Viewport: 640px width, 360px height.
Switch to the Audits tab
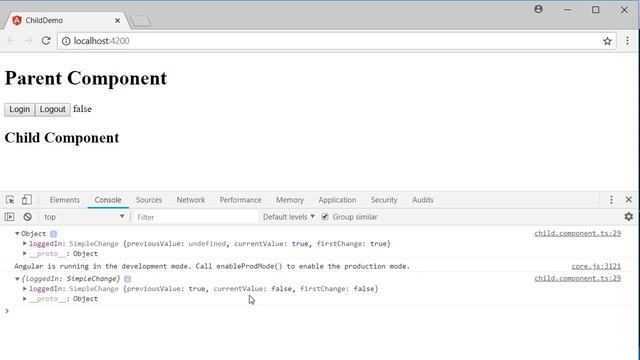pyautogui.click(x=423, y=200)
